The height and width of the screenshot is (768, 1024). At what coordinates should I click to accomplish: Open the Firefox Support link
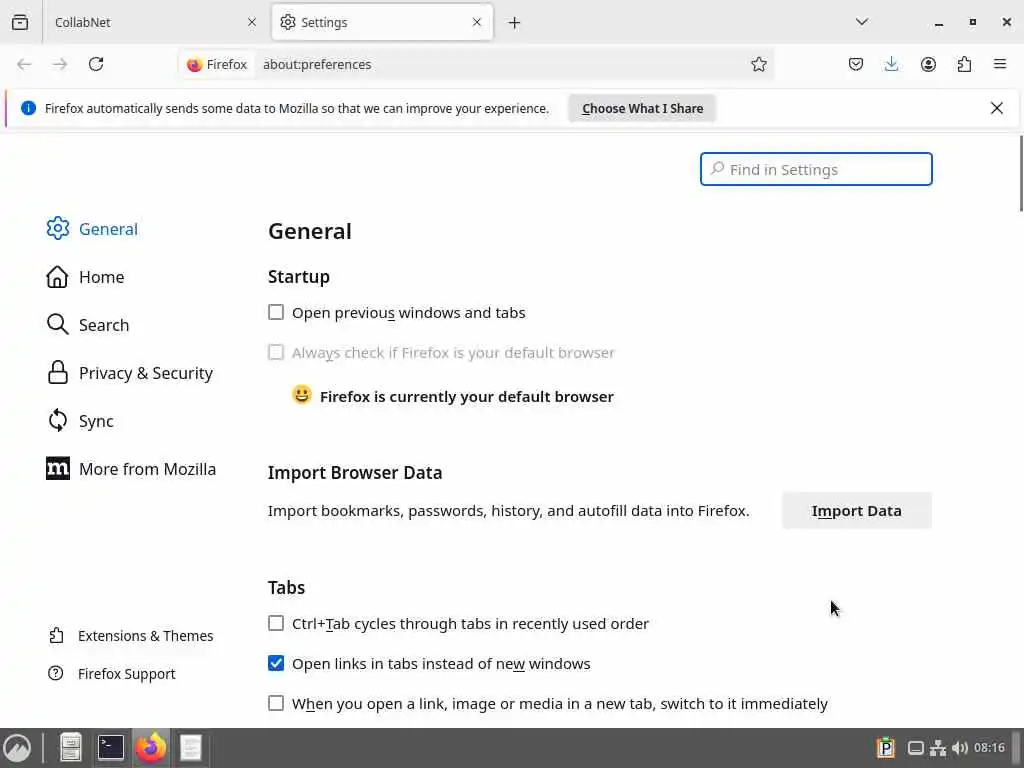(112, 673)
